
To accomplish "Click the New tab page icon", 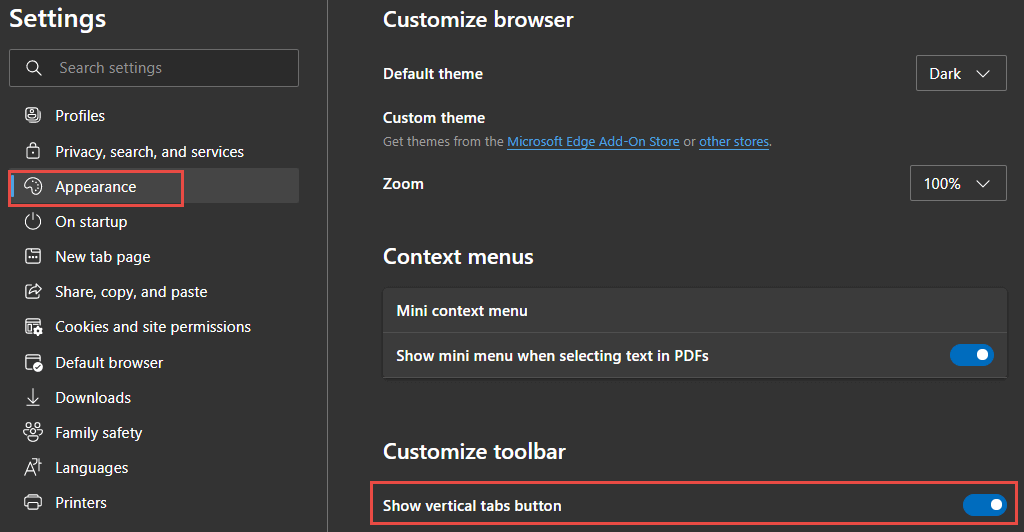I will (33, 257).
